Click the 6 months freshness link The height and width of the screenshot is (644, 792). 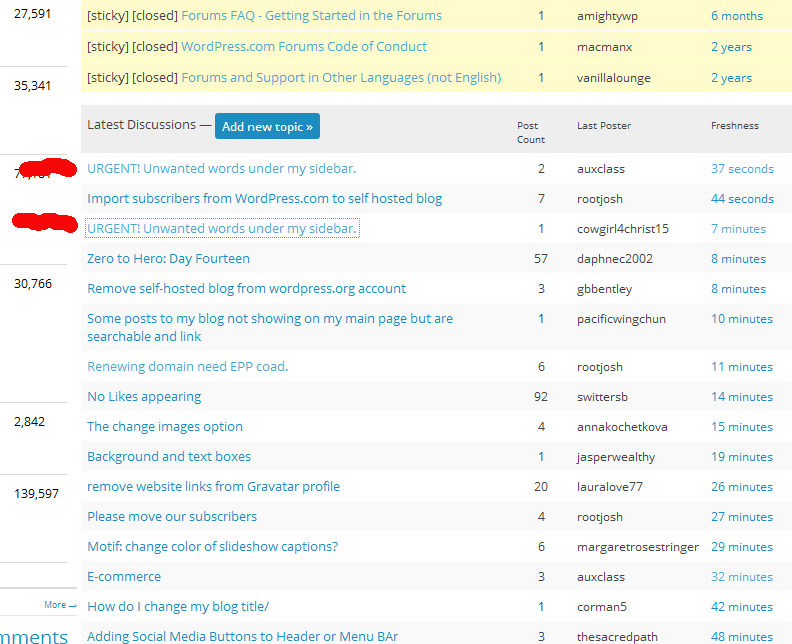(736, 16)
